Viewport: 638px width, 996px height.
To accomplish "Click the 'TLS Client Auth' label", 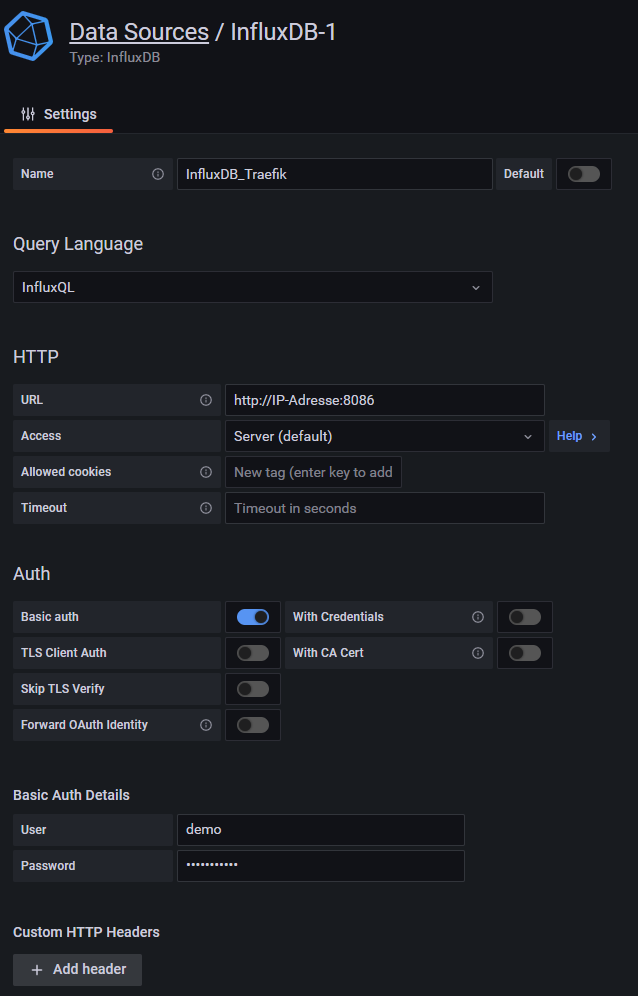I will click(64, 653).
